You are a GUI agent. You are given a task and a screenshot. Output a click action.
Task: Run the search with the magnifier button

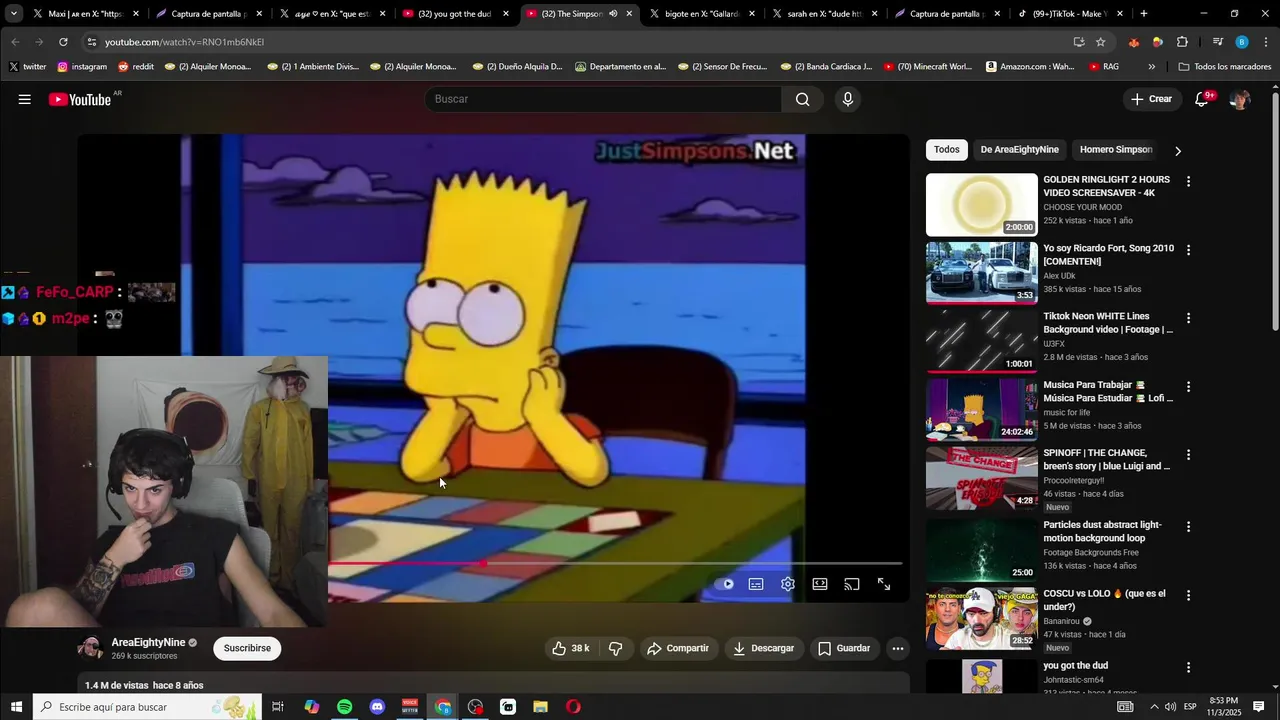[x=802, y=99]
